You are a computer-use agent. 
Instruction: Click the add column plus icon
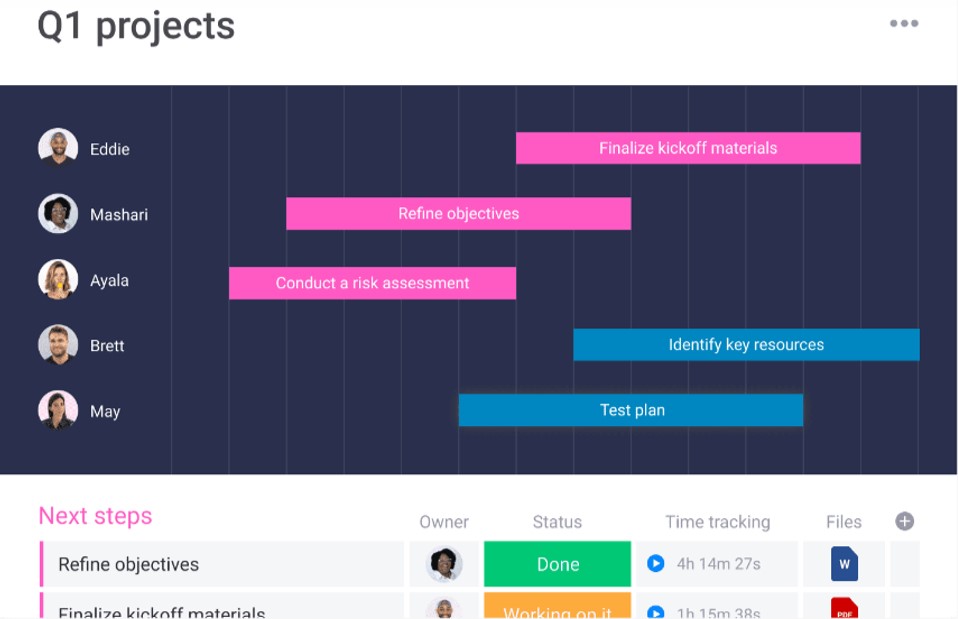pos(904,521)
